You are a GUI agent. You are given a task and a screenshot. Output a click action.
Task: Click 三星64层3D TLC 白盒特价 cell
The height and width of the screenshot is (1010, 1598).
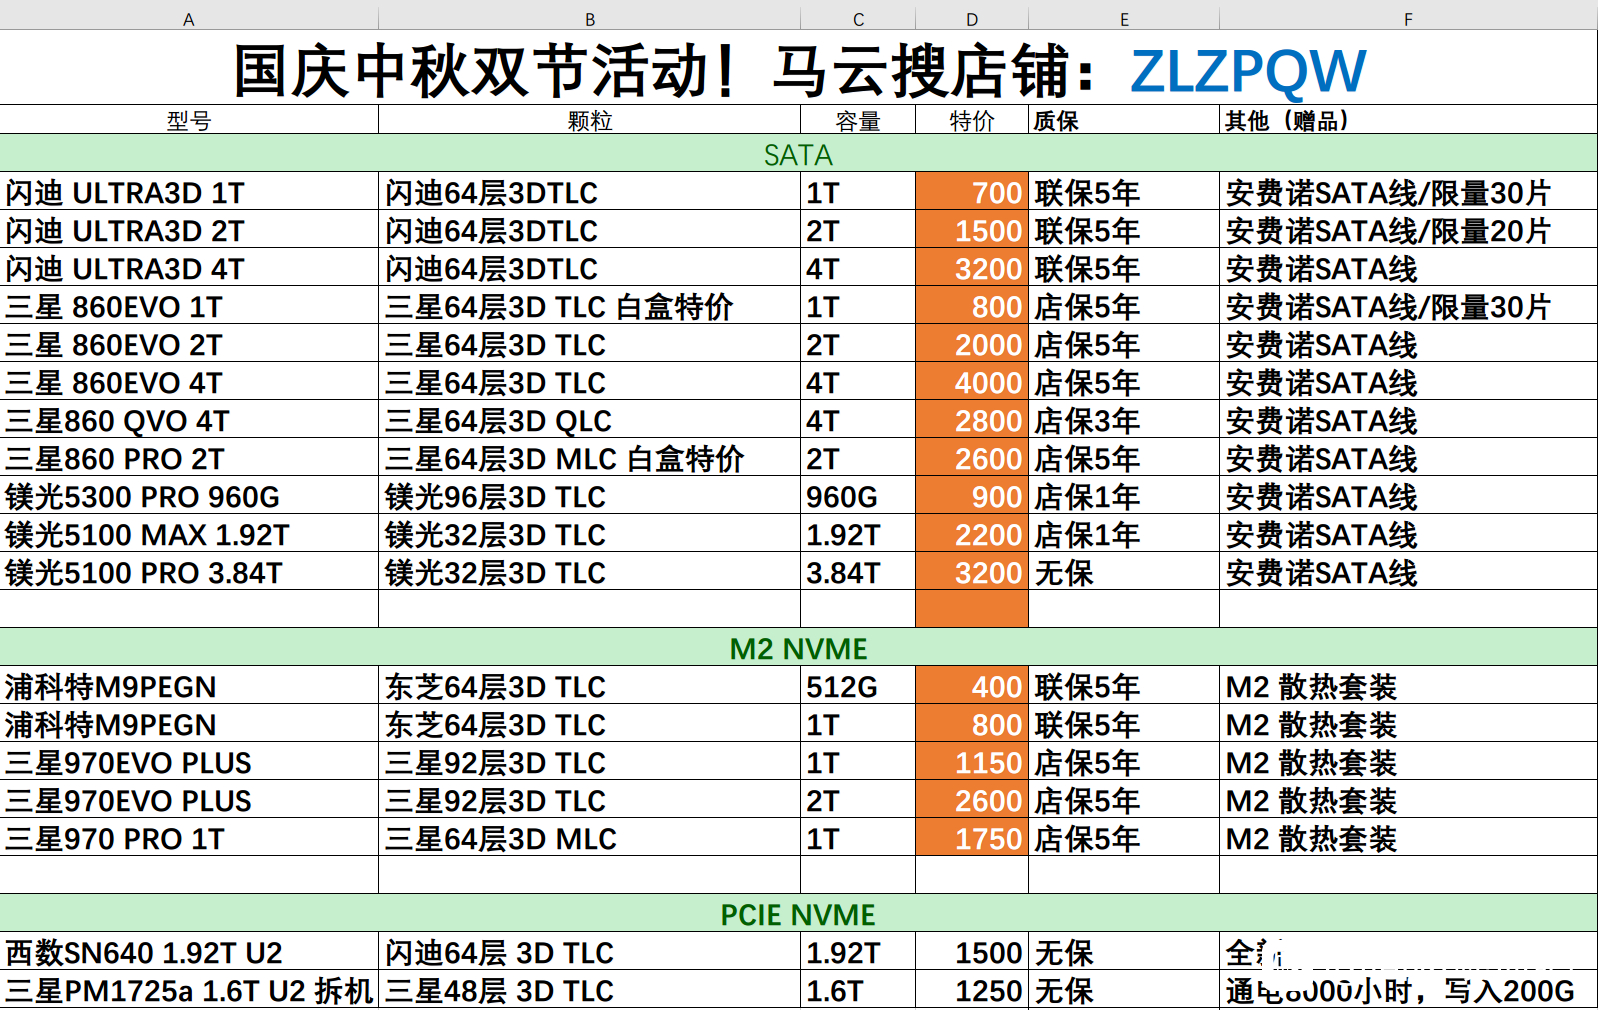(589, 306)
